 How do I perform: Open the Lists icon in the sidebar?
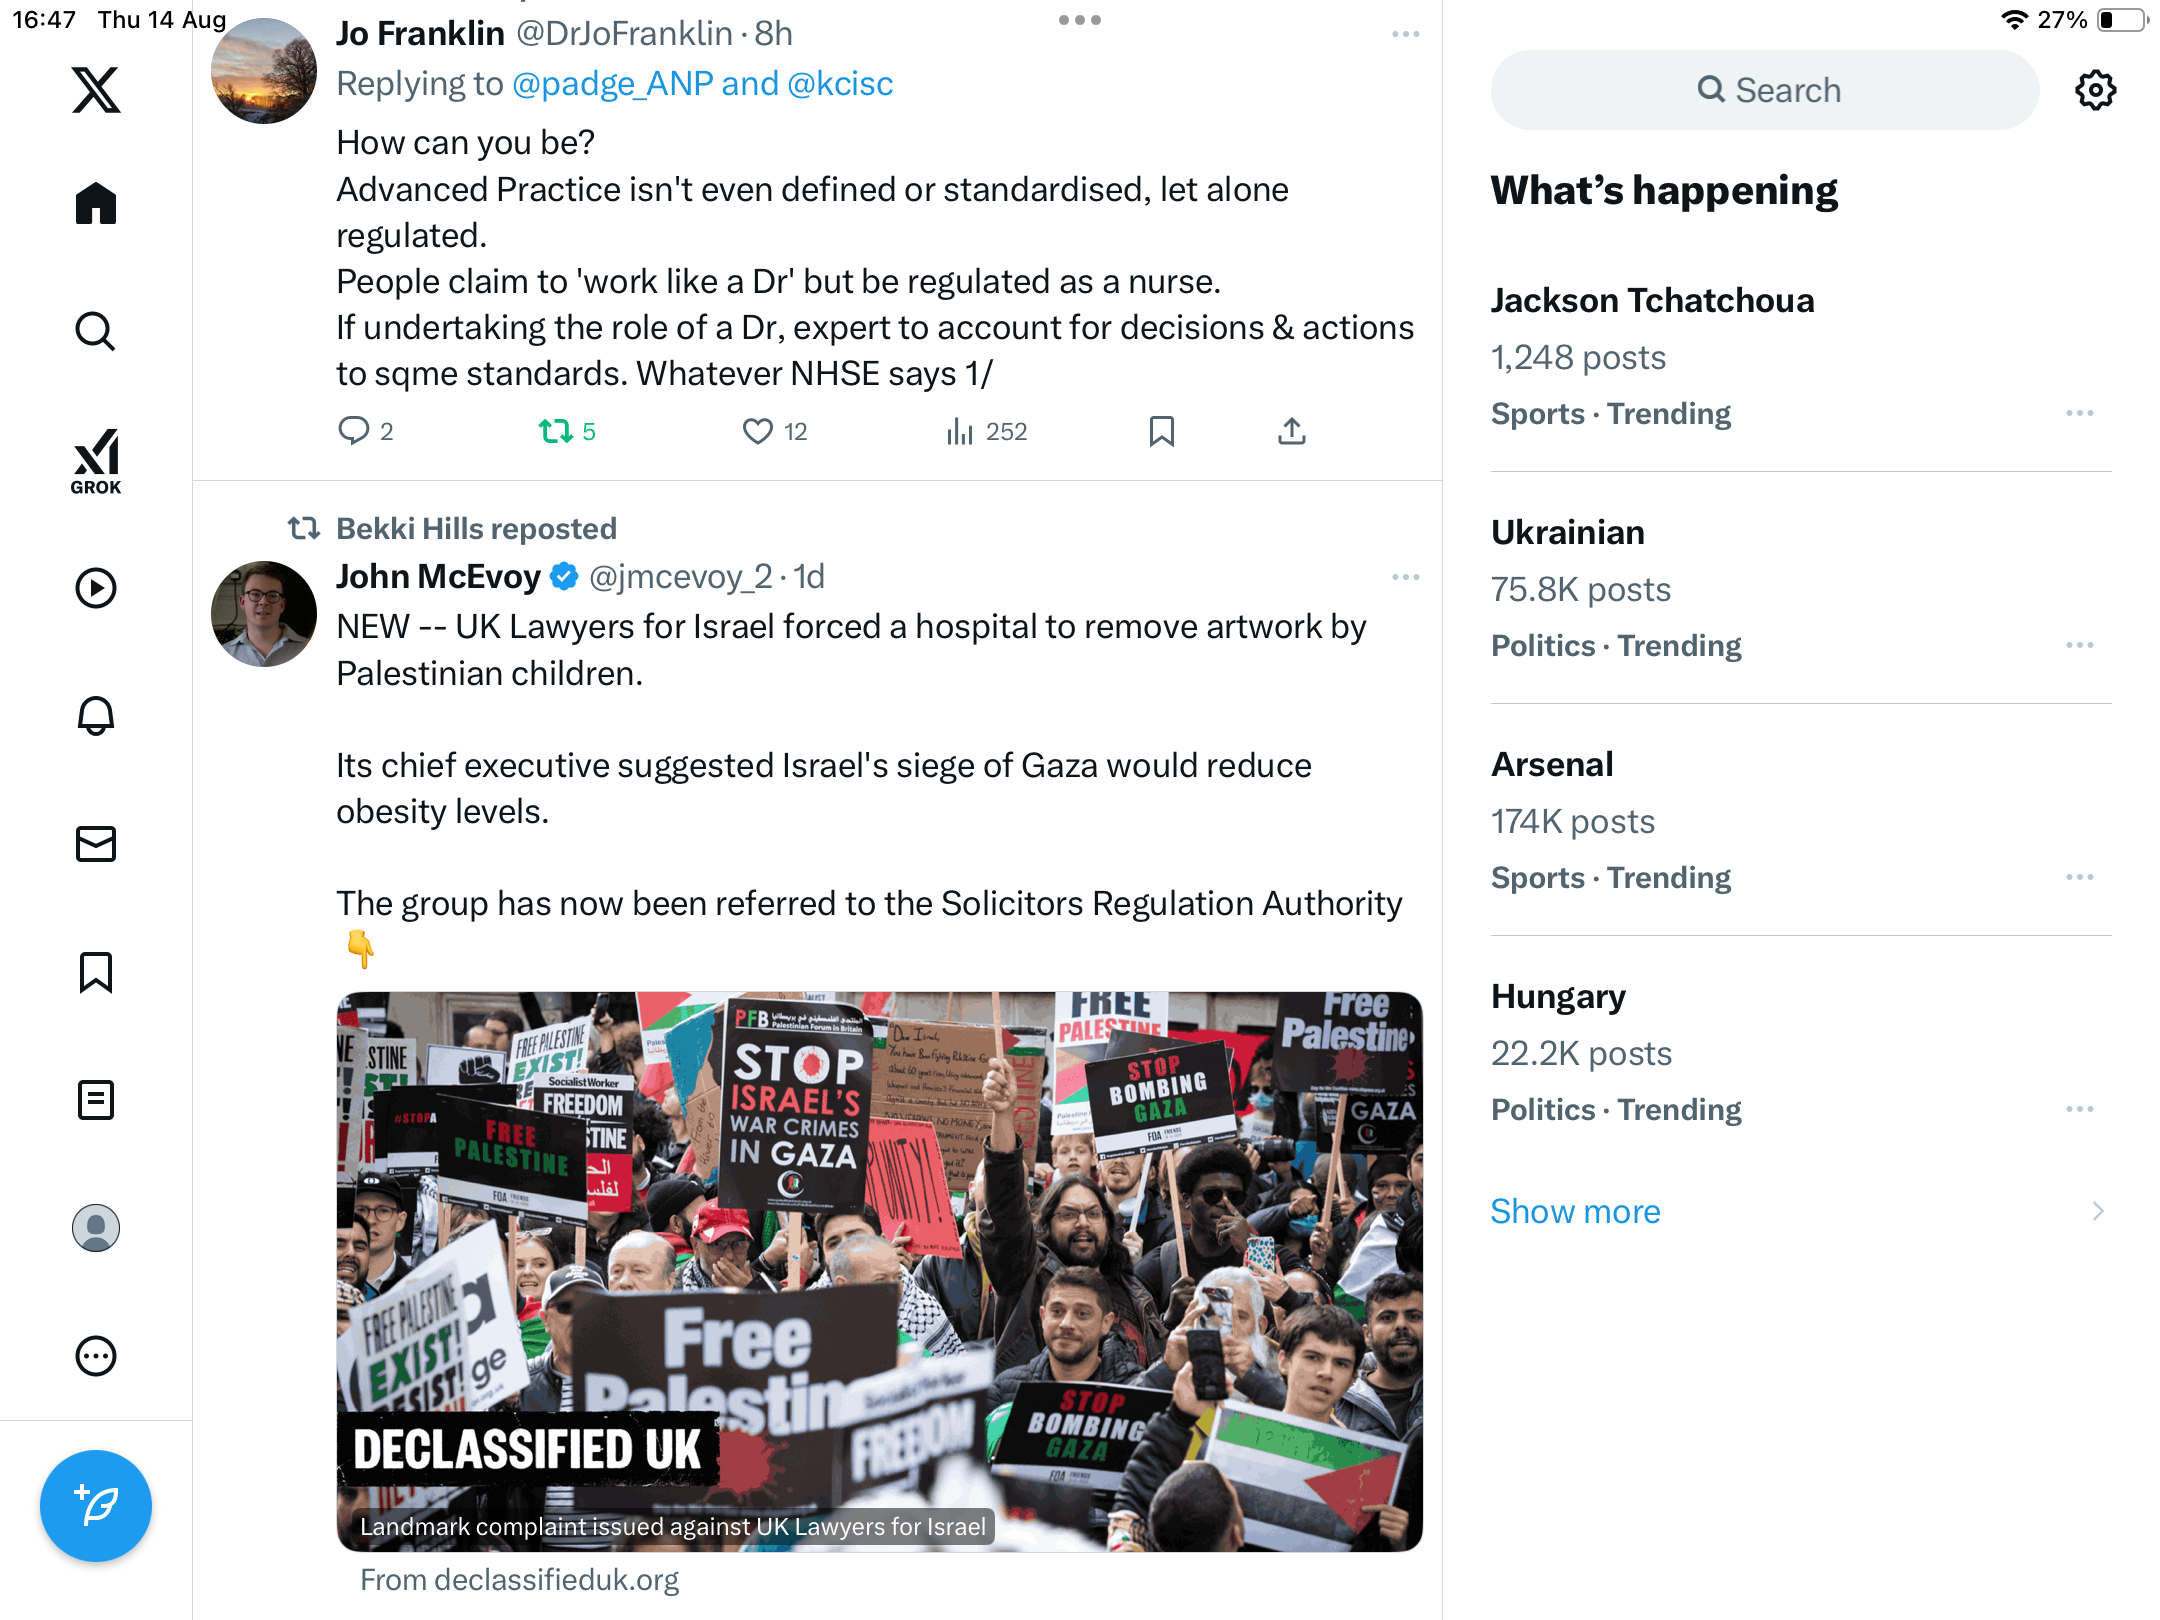(96, 1100)
